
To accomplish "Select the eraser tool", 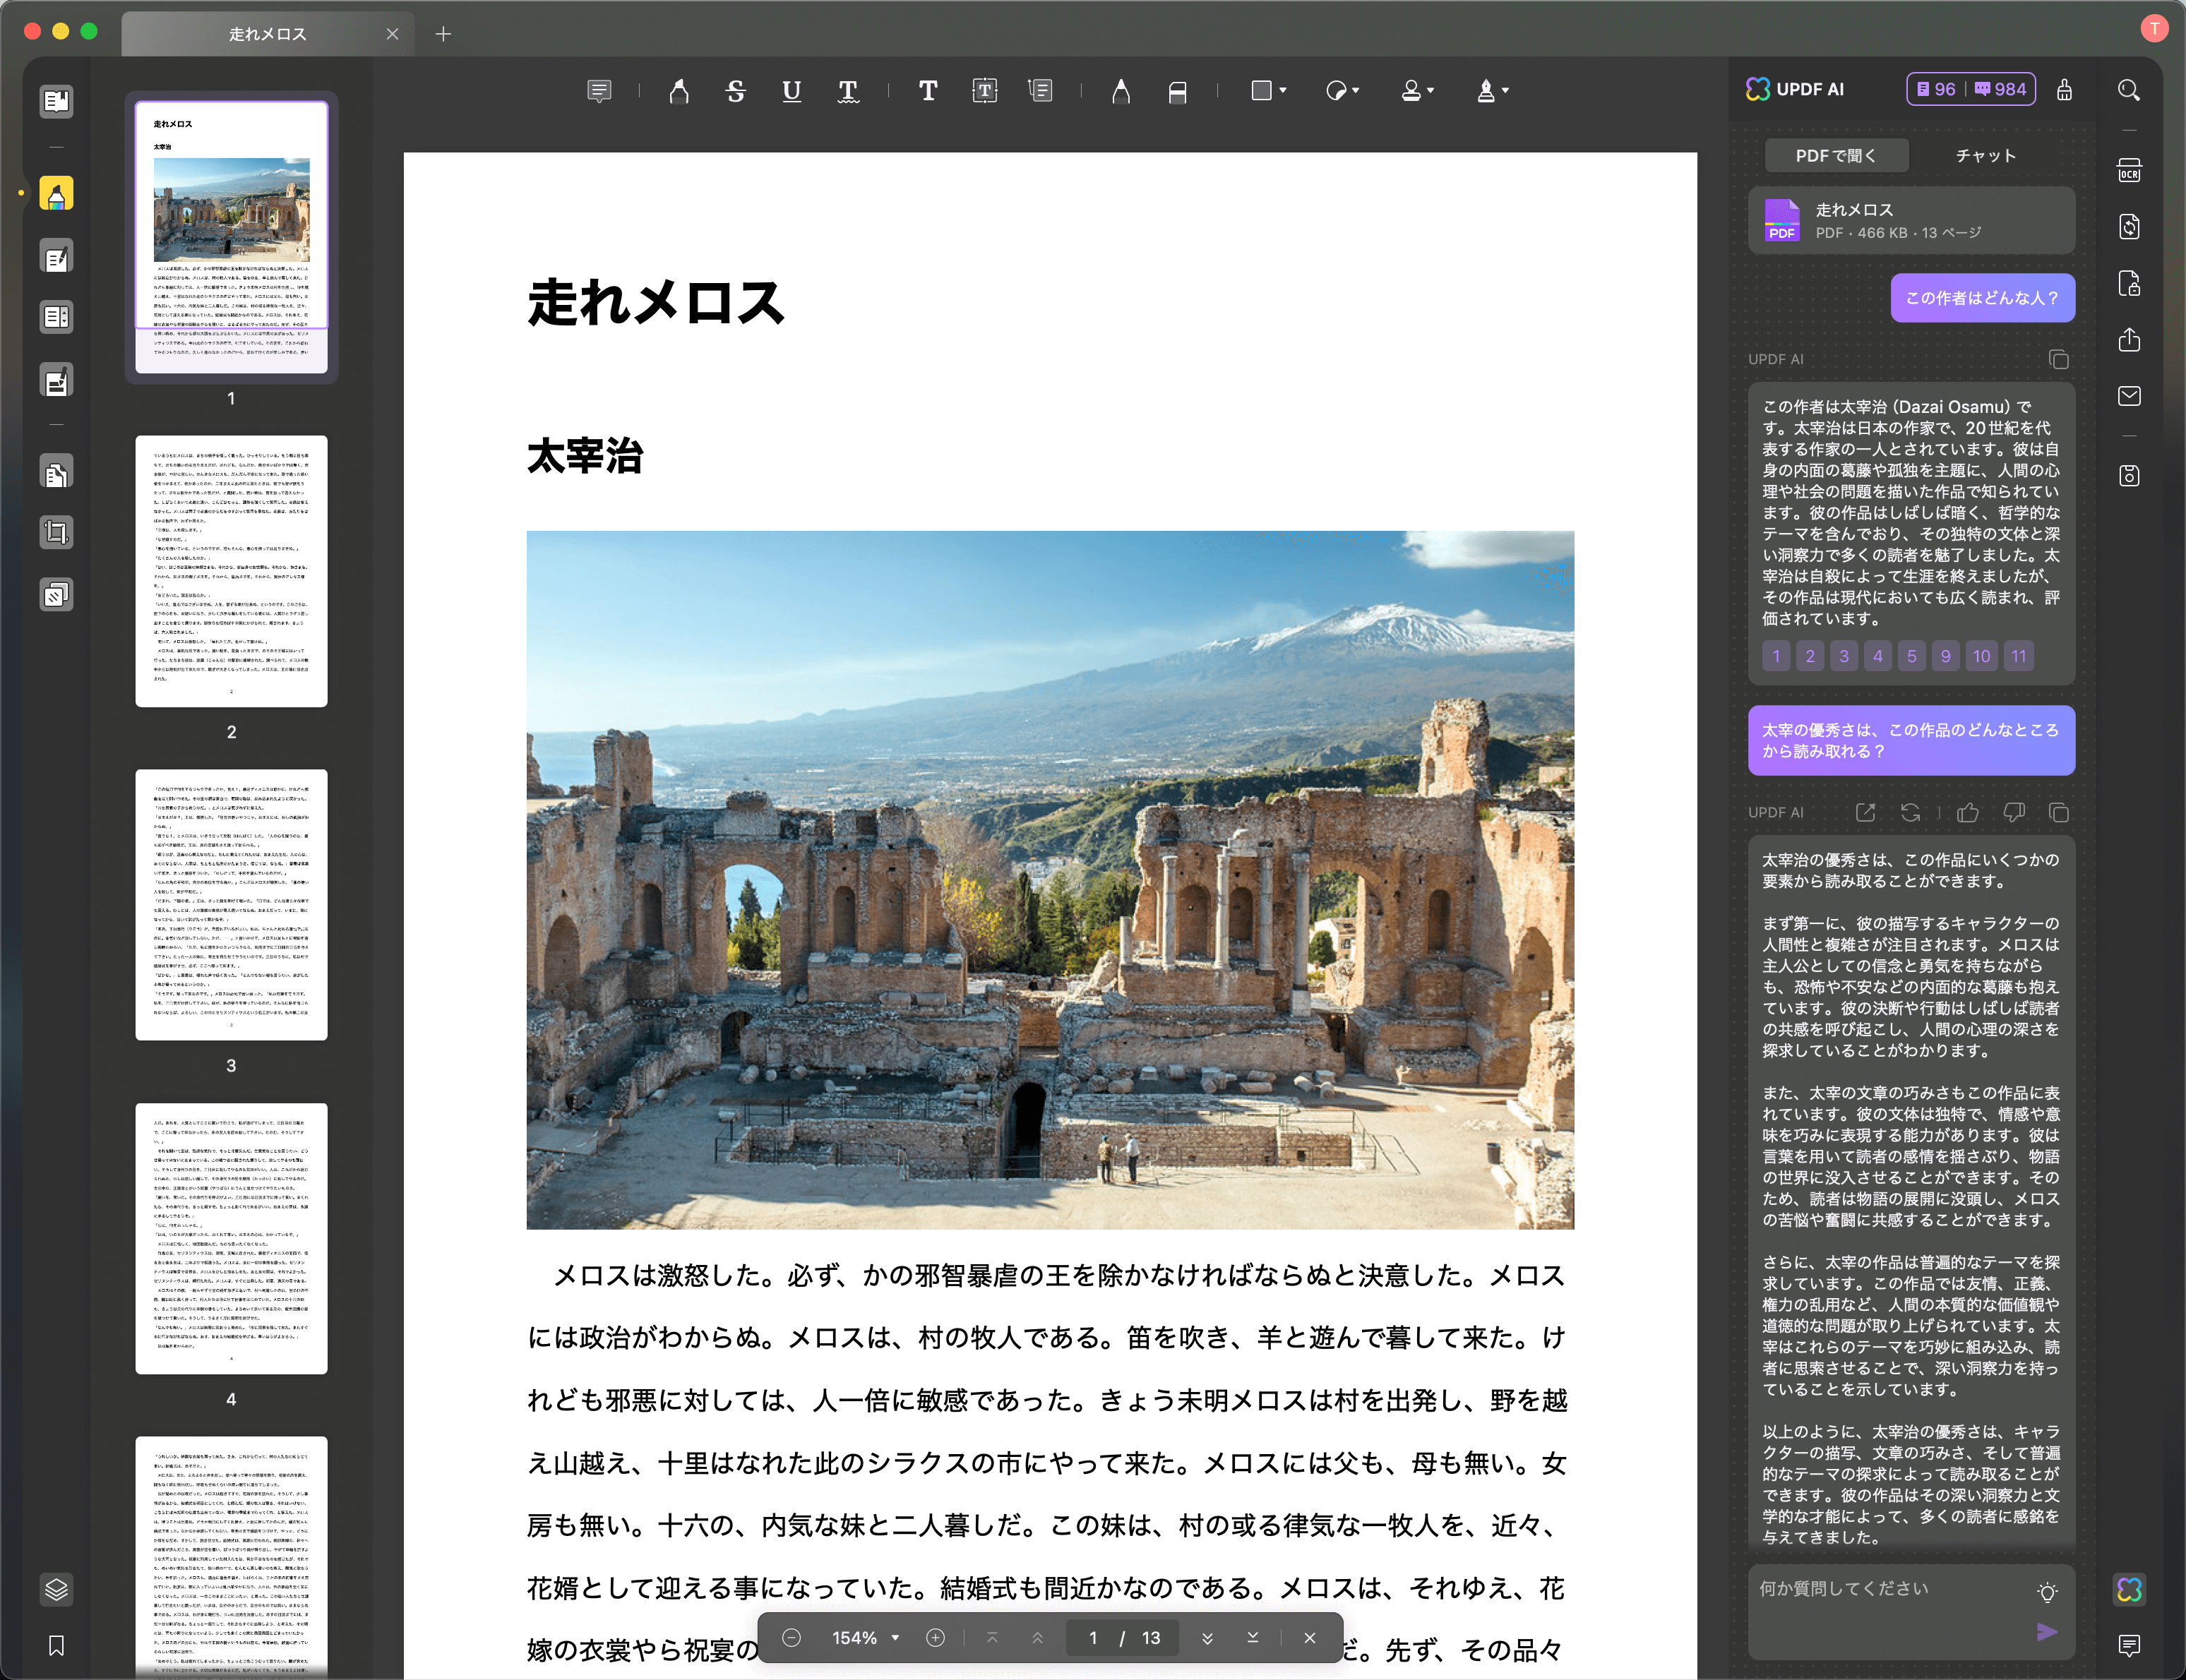I will (x=1177, y=91).
